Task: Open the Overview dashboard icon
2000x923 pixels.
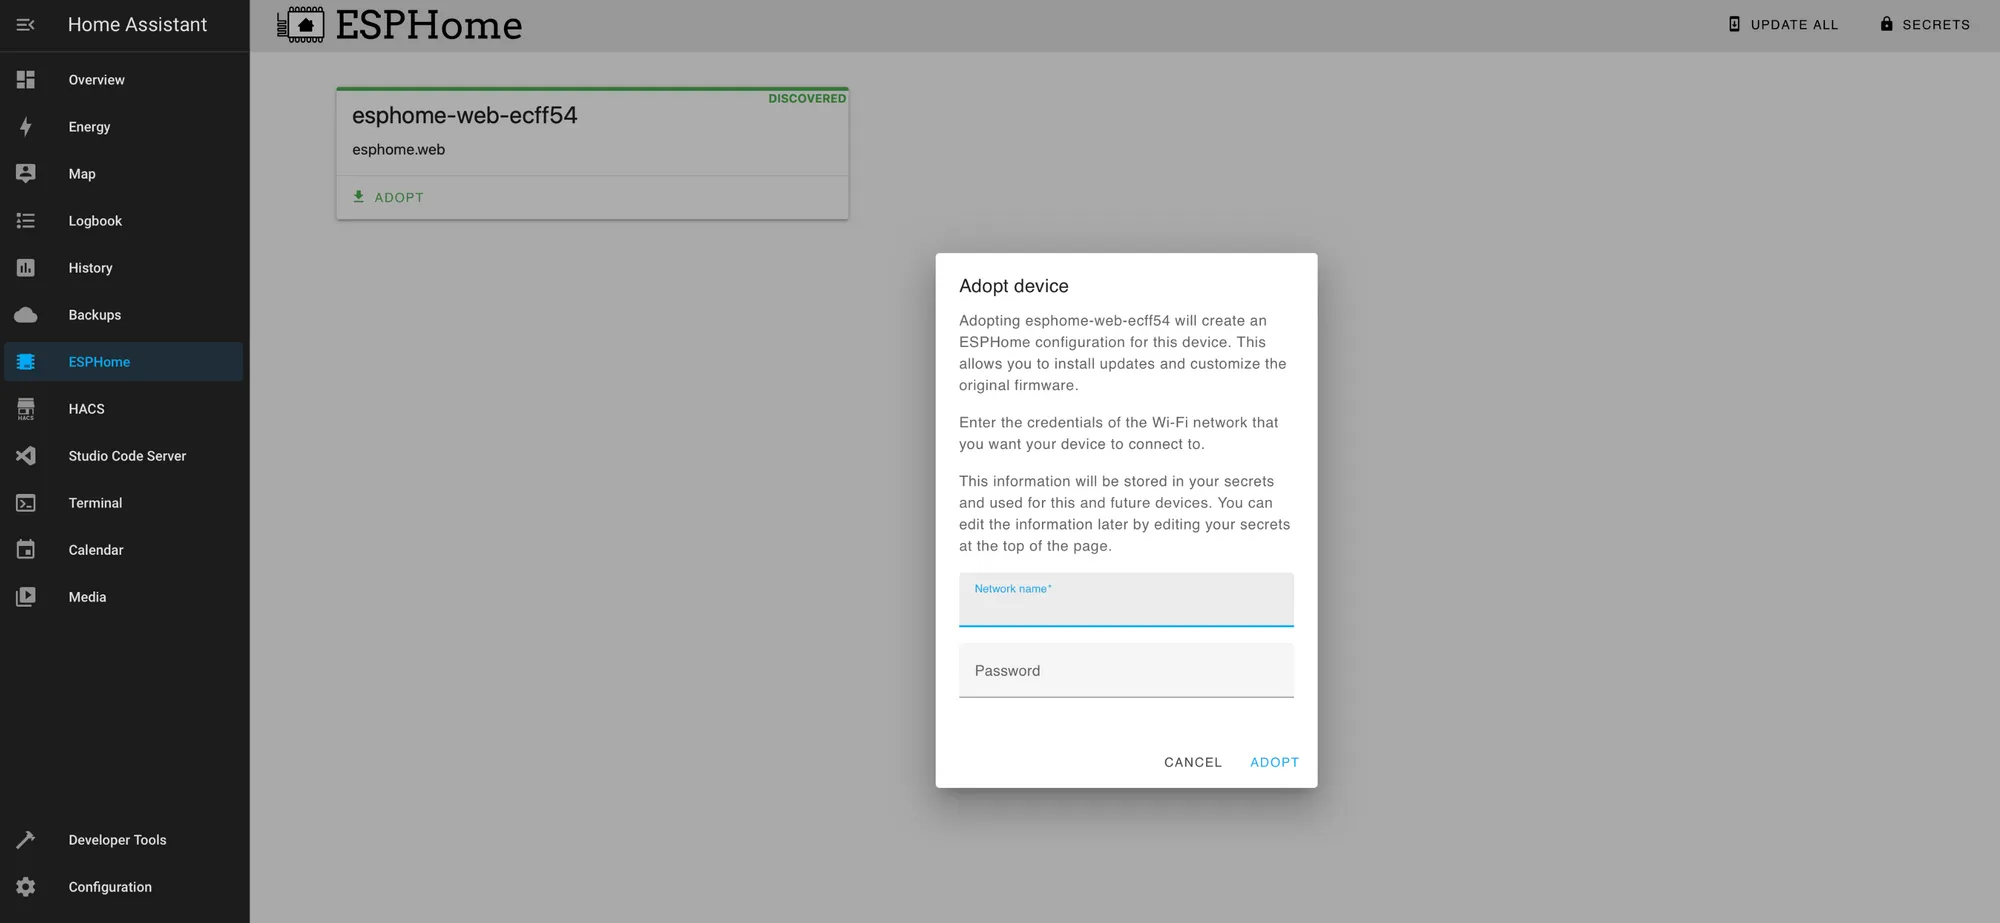Action: (x=26, y=80)
